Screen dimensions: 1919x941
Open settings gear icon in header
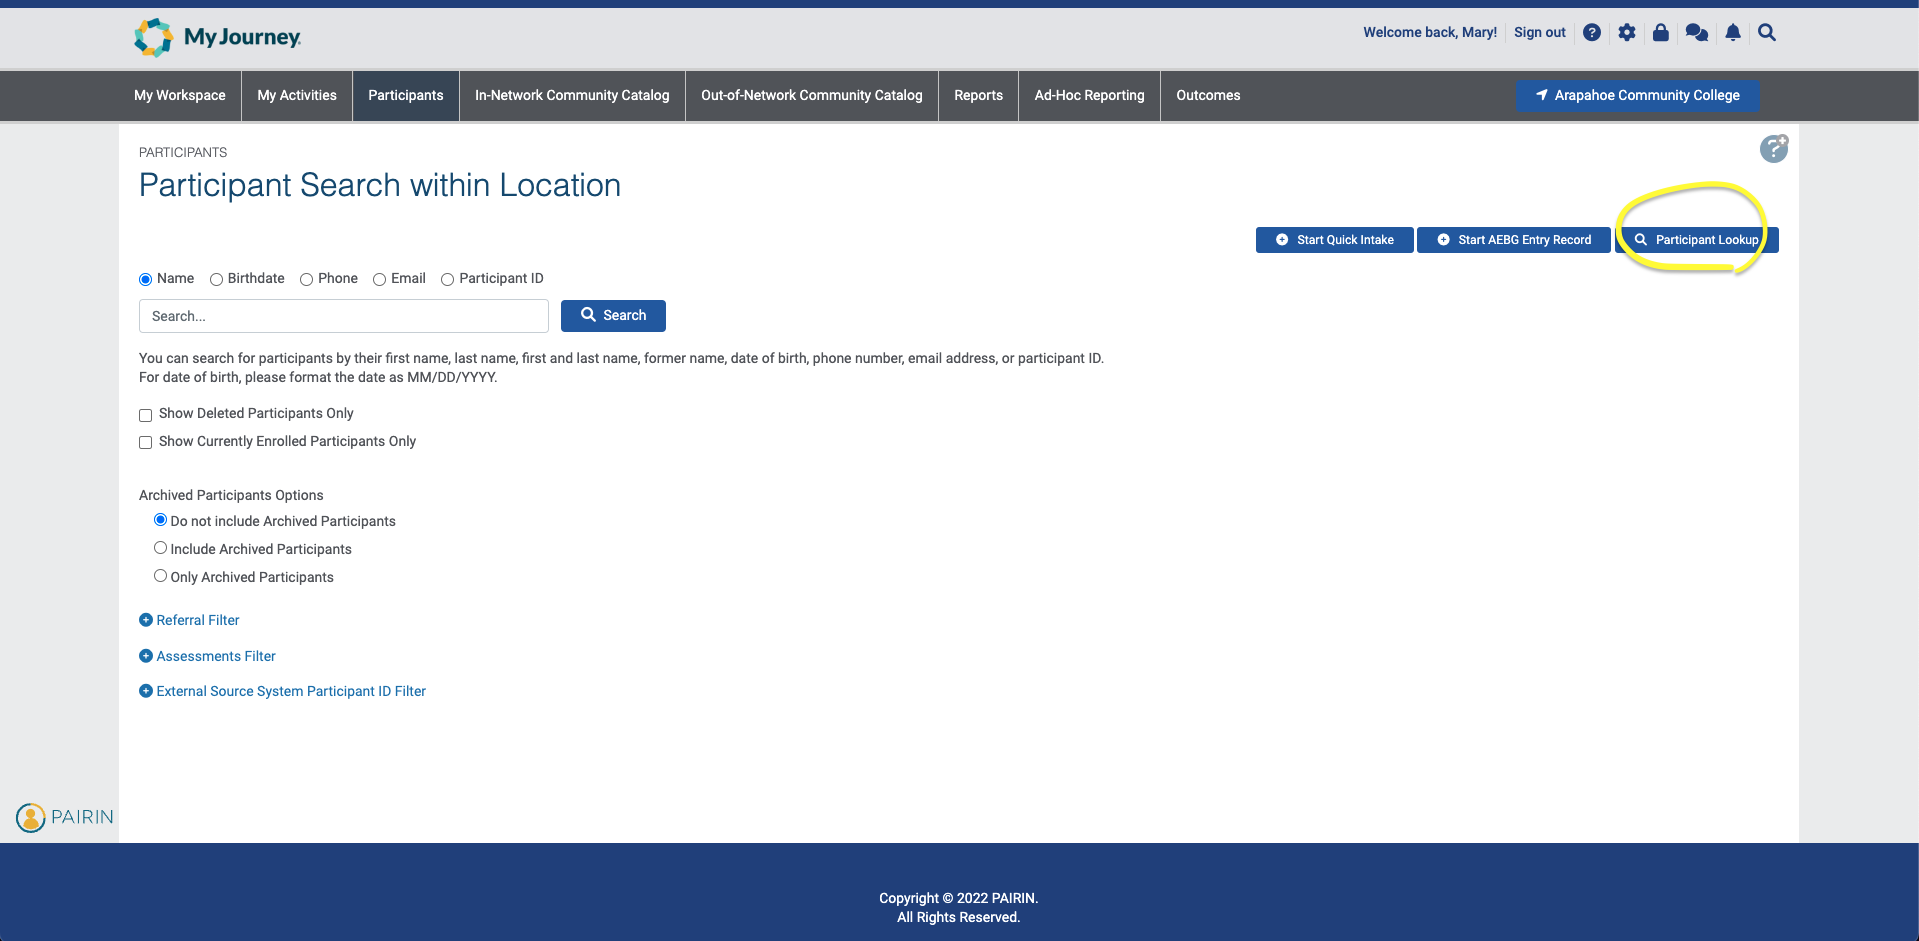click(1627, 33)
